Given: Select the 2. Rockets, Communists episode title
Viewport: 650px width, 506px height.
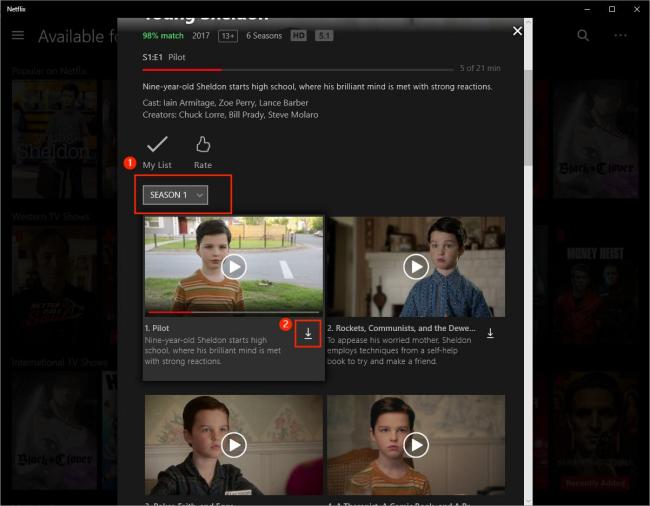Looking at the screenshot, I should [401, 328].
